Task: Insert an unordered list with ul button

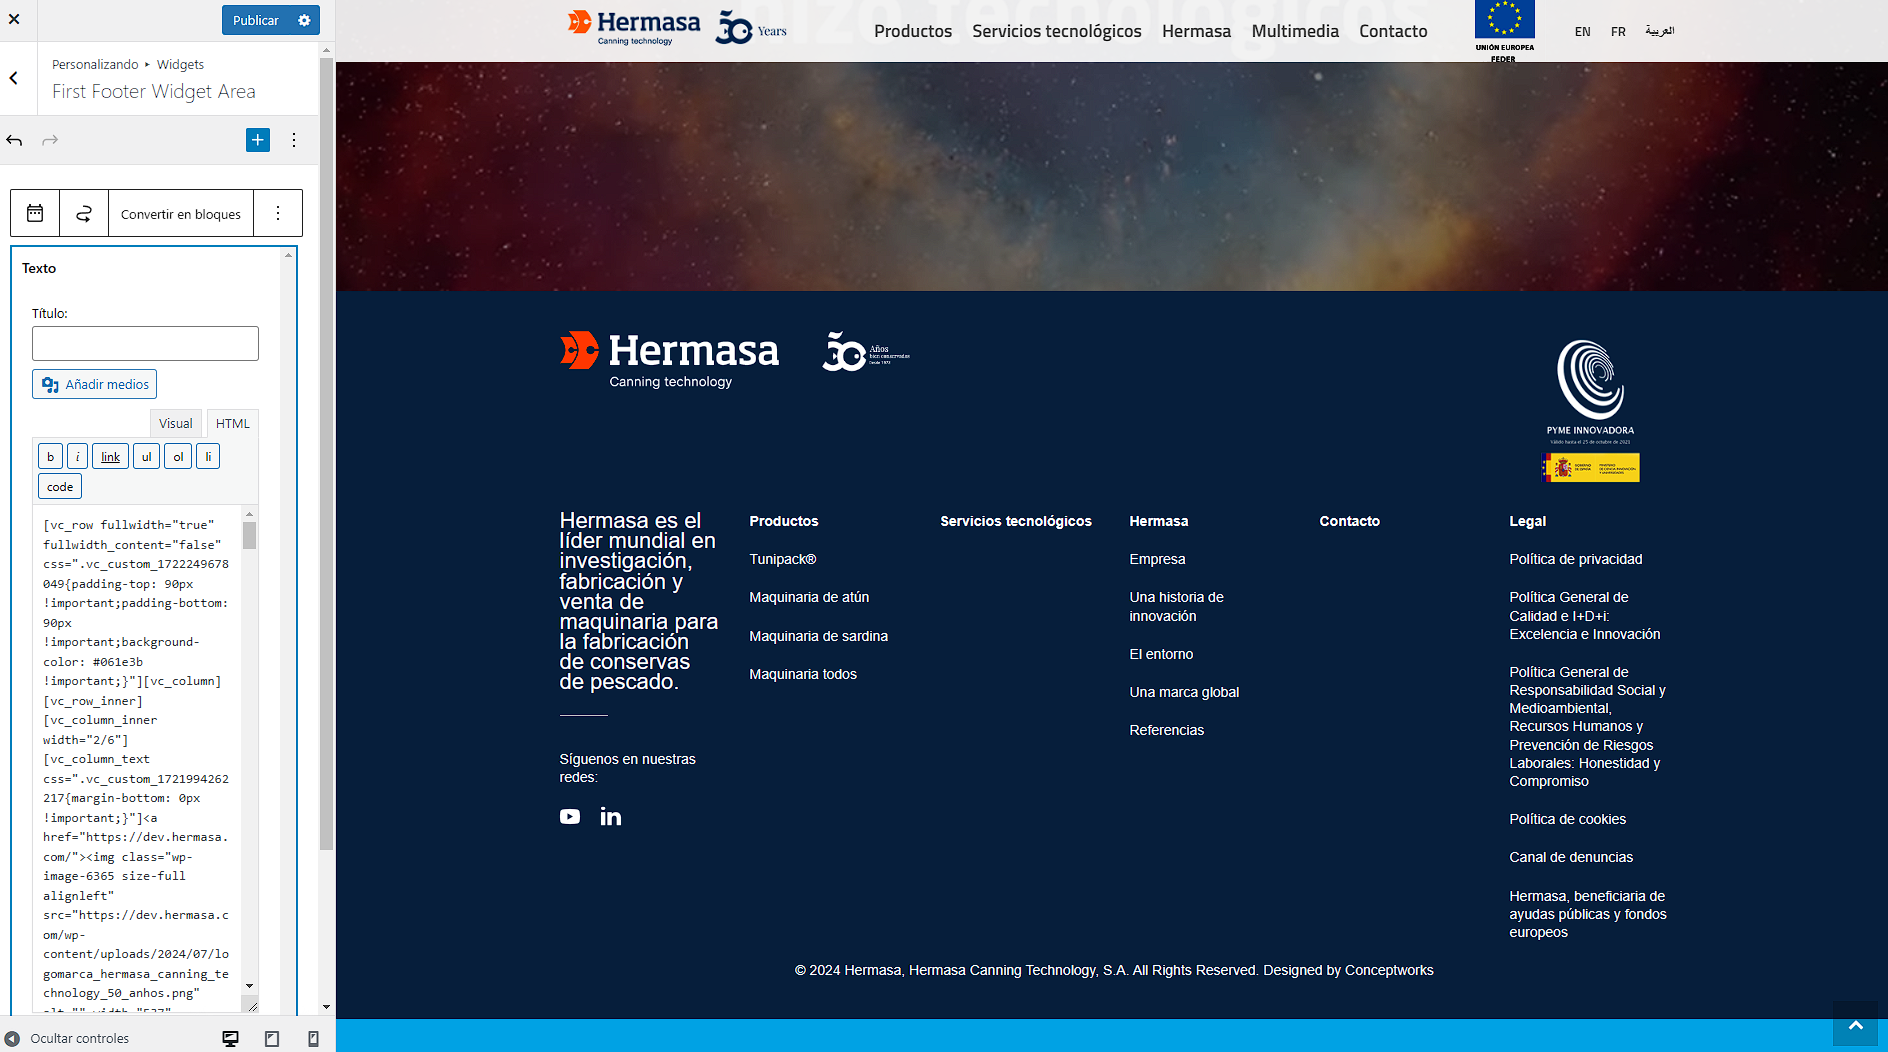Action: (x=146, y=457)
